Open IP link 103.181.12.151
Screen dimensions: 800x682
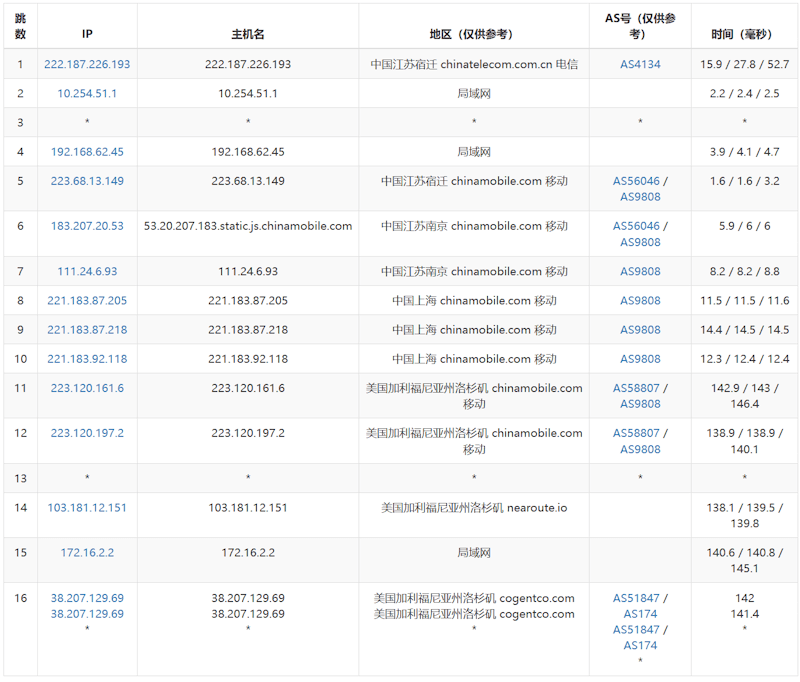(87, 508)
